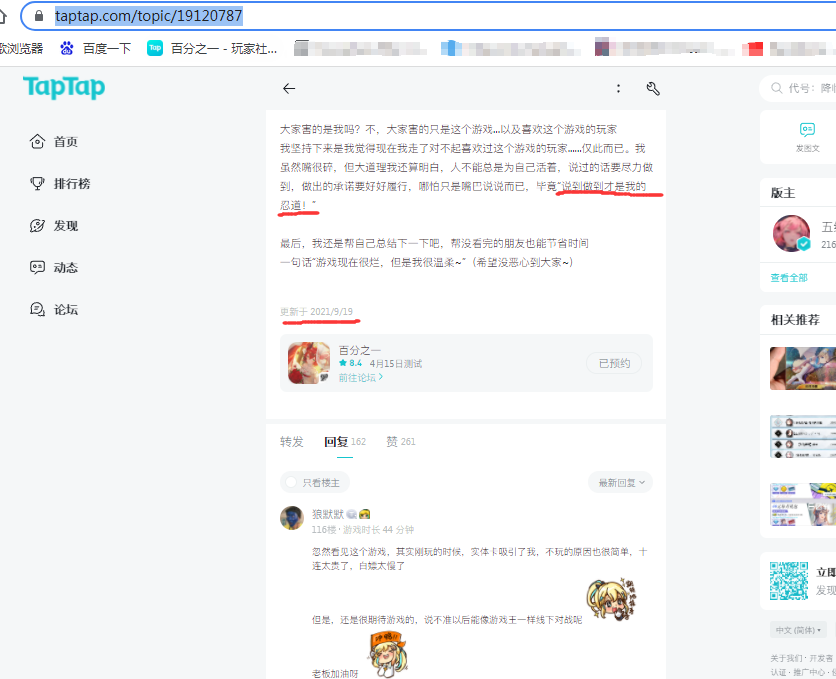
Task: Open first 相关推荐 thumbnail
Action: (x=803, y=368)
